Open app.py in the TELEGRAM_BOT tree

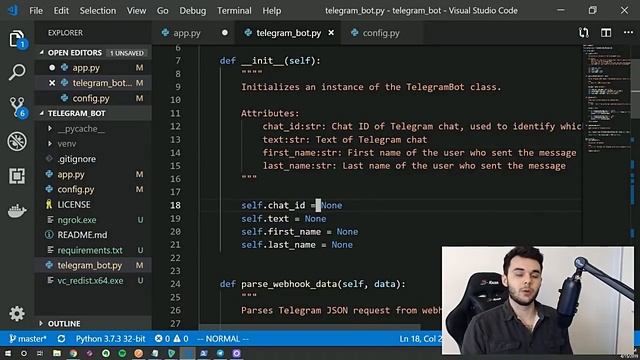(71, 174)
